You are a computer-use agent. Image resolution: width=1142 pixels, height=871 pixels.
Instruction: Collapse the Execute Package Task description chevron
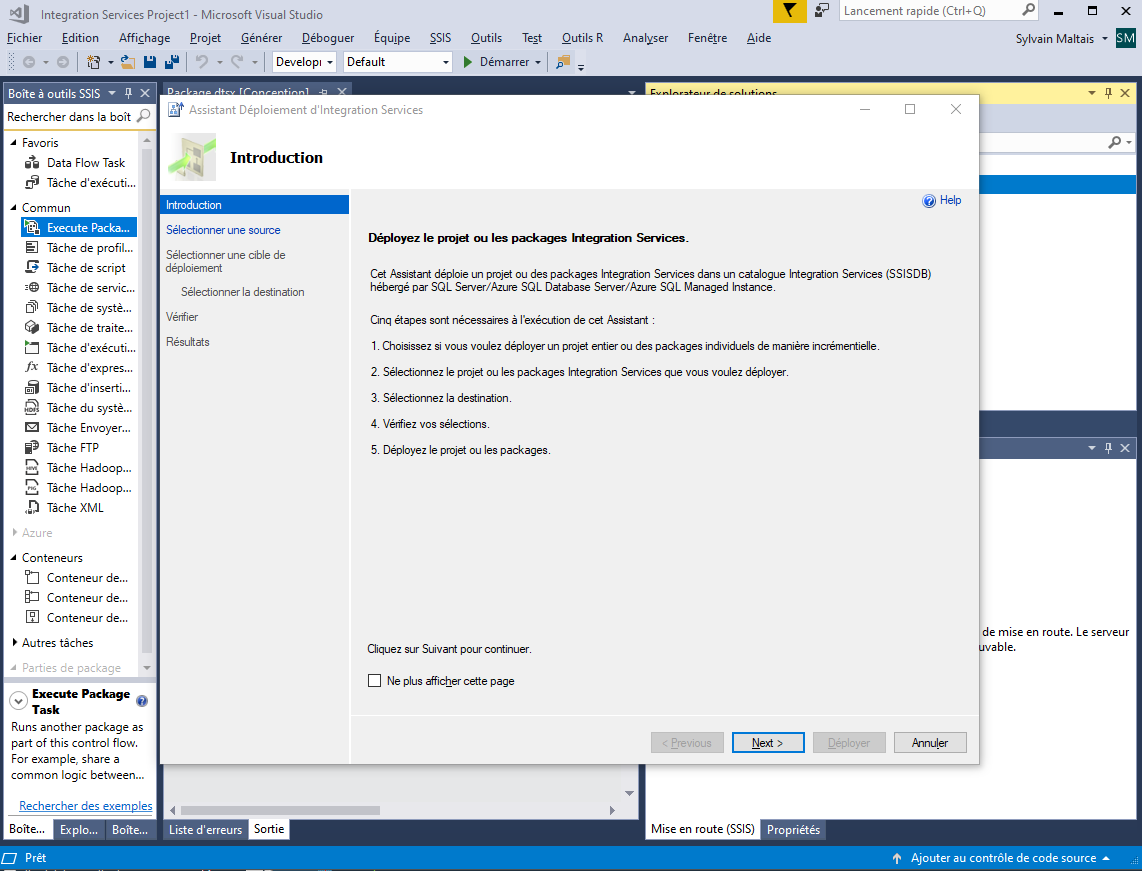click(18, 701)
